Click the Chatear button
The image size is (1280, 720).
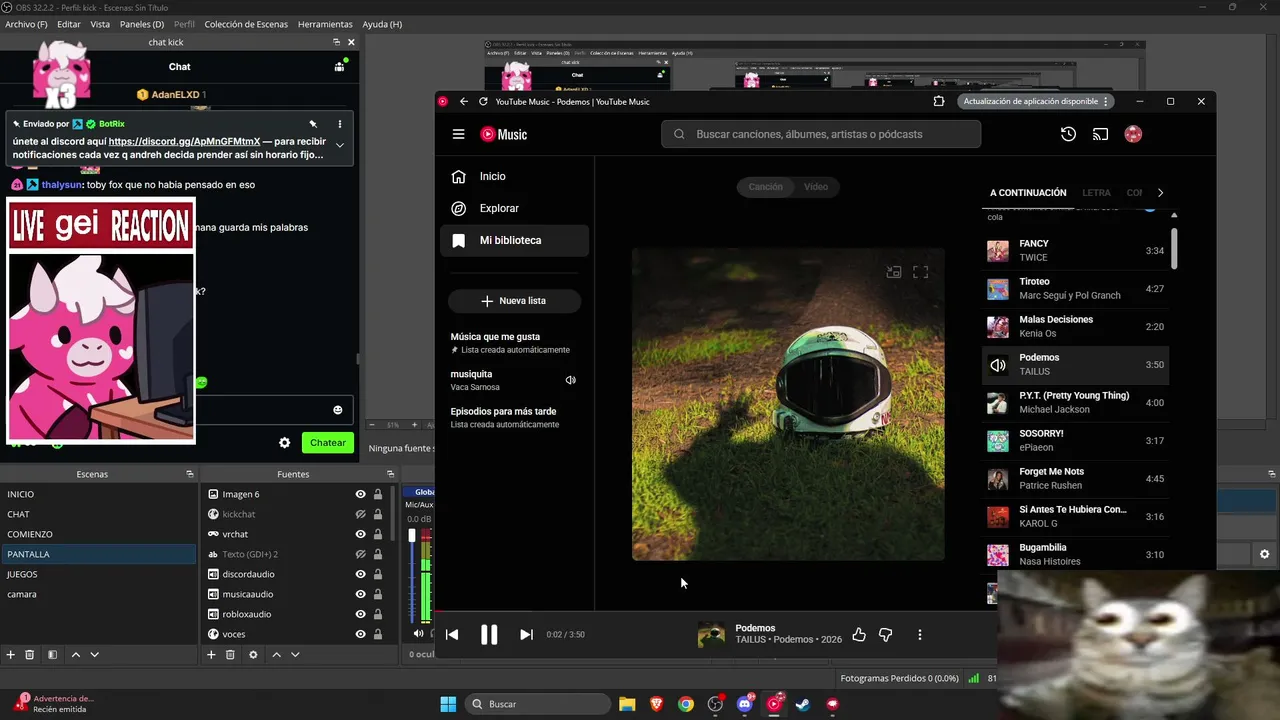328,442
